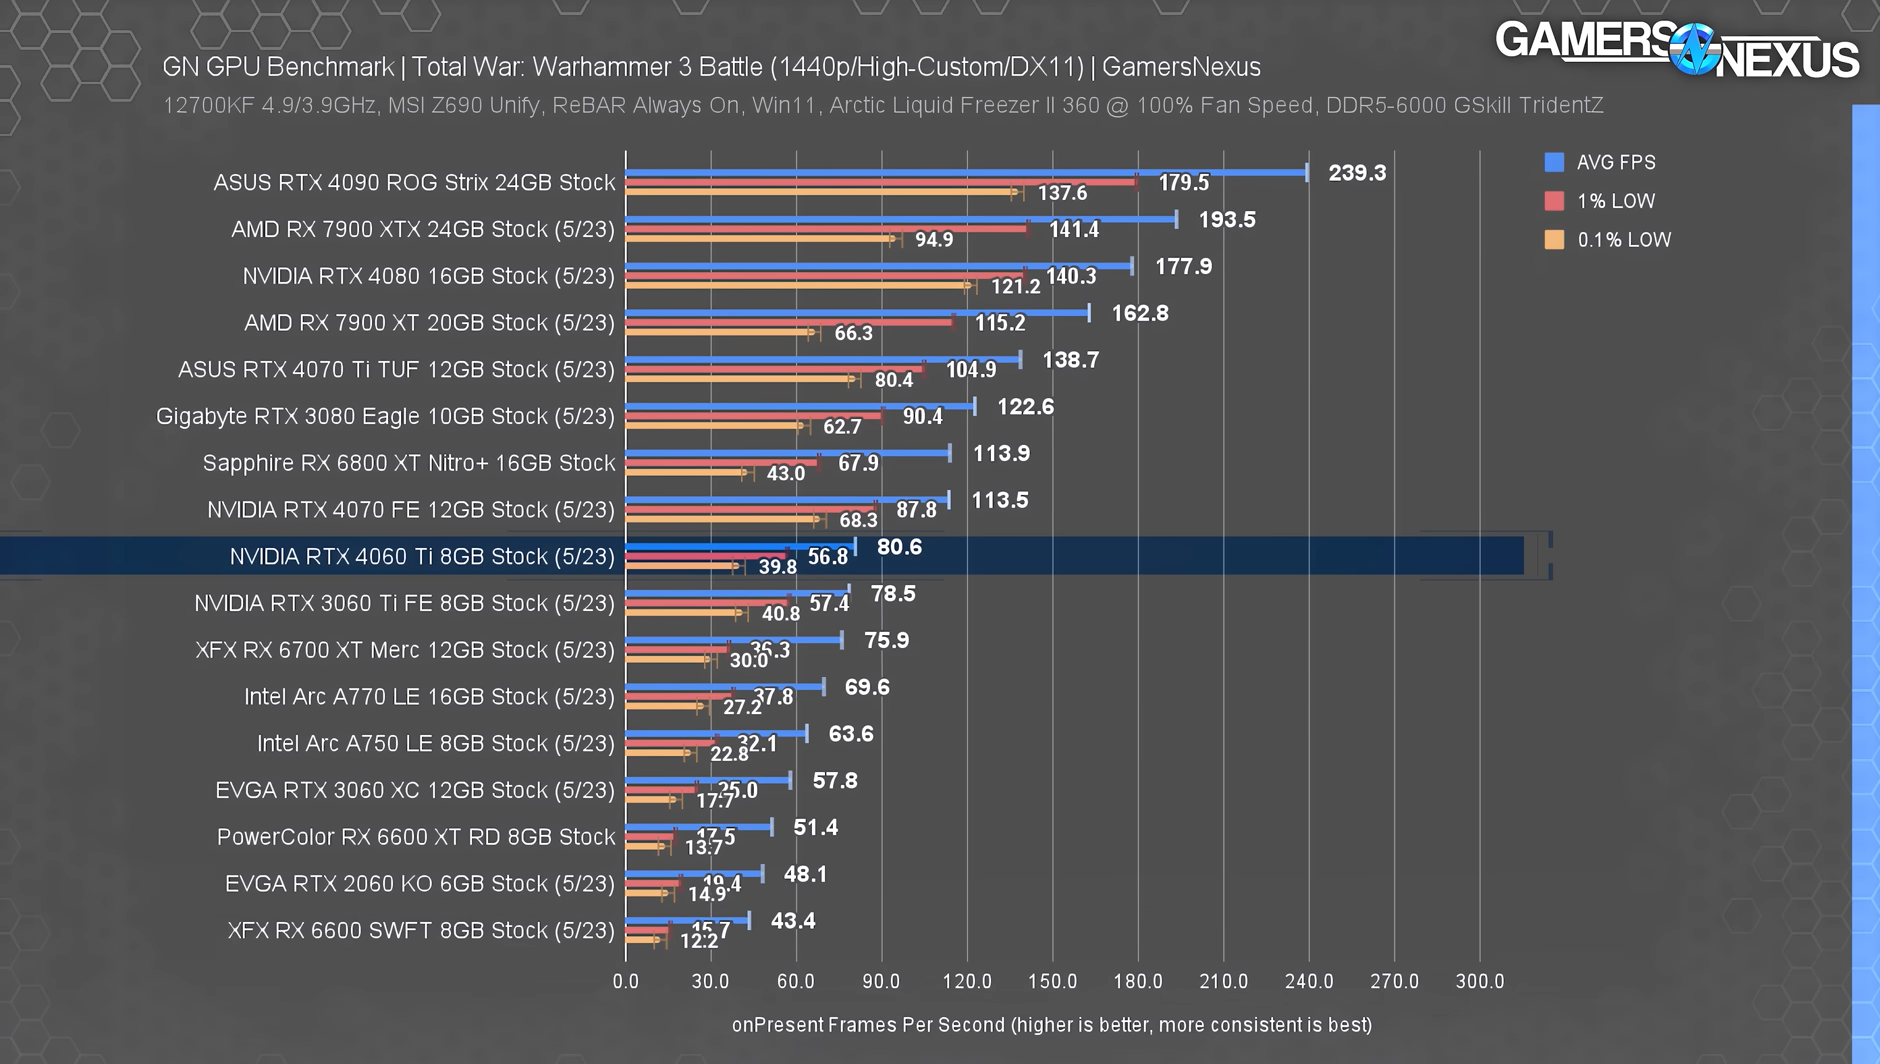Select the XFX RX 6600 SWFT label
This screenshot has height=1064, width=1880.
pyautogui.click(x=422, y=931)
